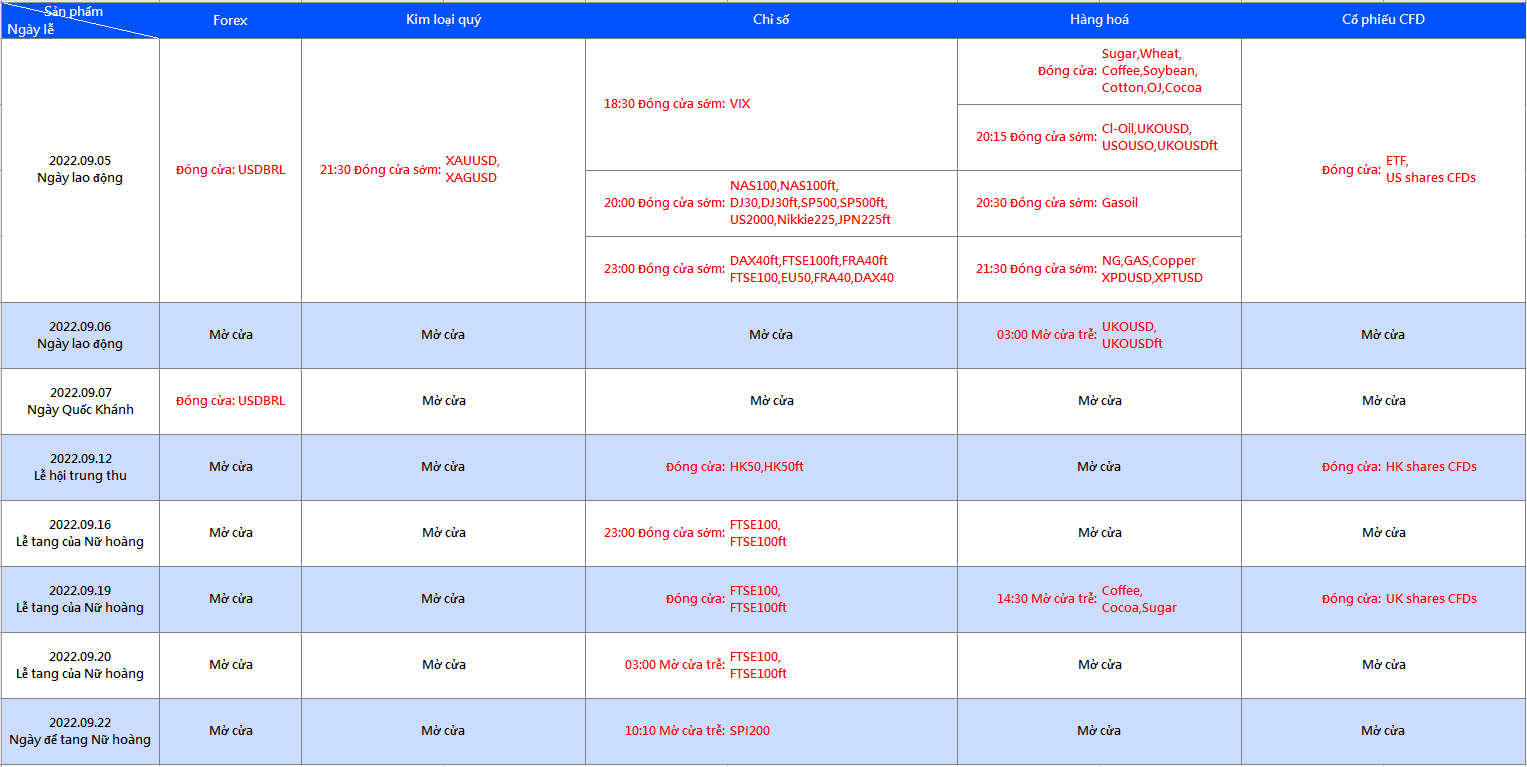
Task: Click the 18:30 Đóng cửa sớm VIX cell
Action: tap(771, 104)
